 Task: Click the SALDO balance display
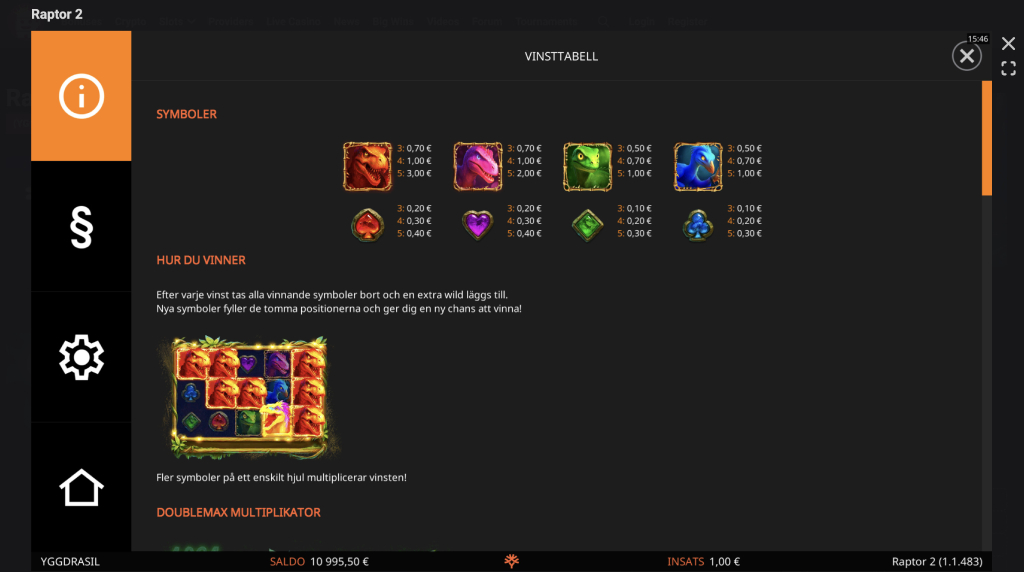click(x=319, y=562)
